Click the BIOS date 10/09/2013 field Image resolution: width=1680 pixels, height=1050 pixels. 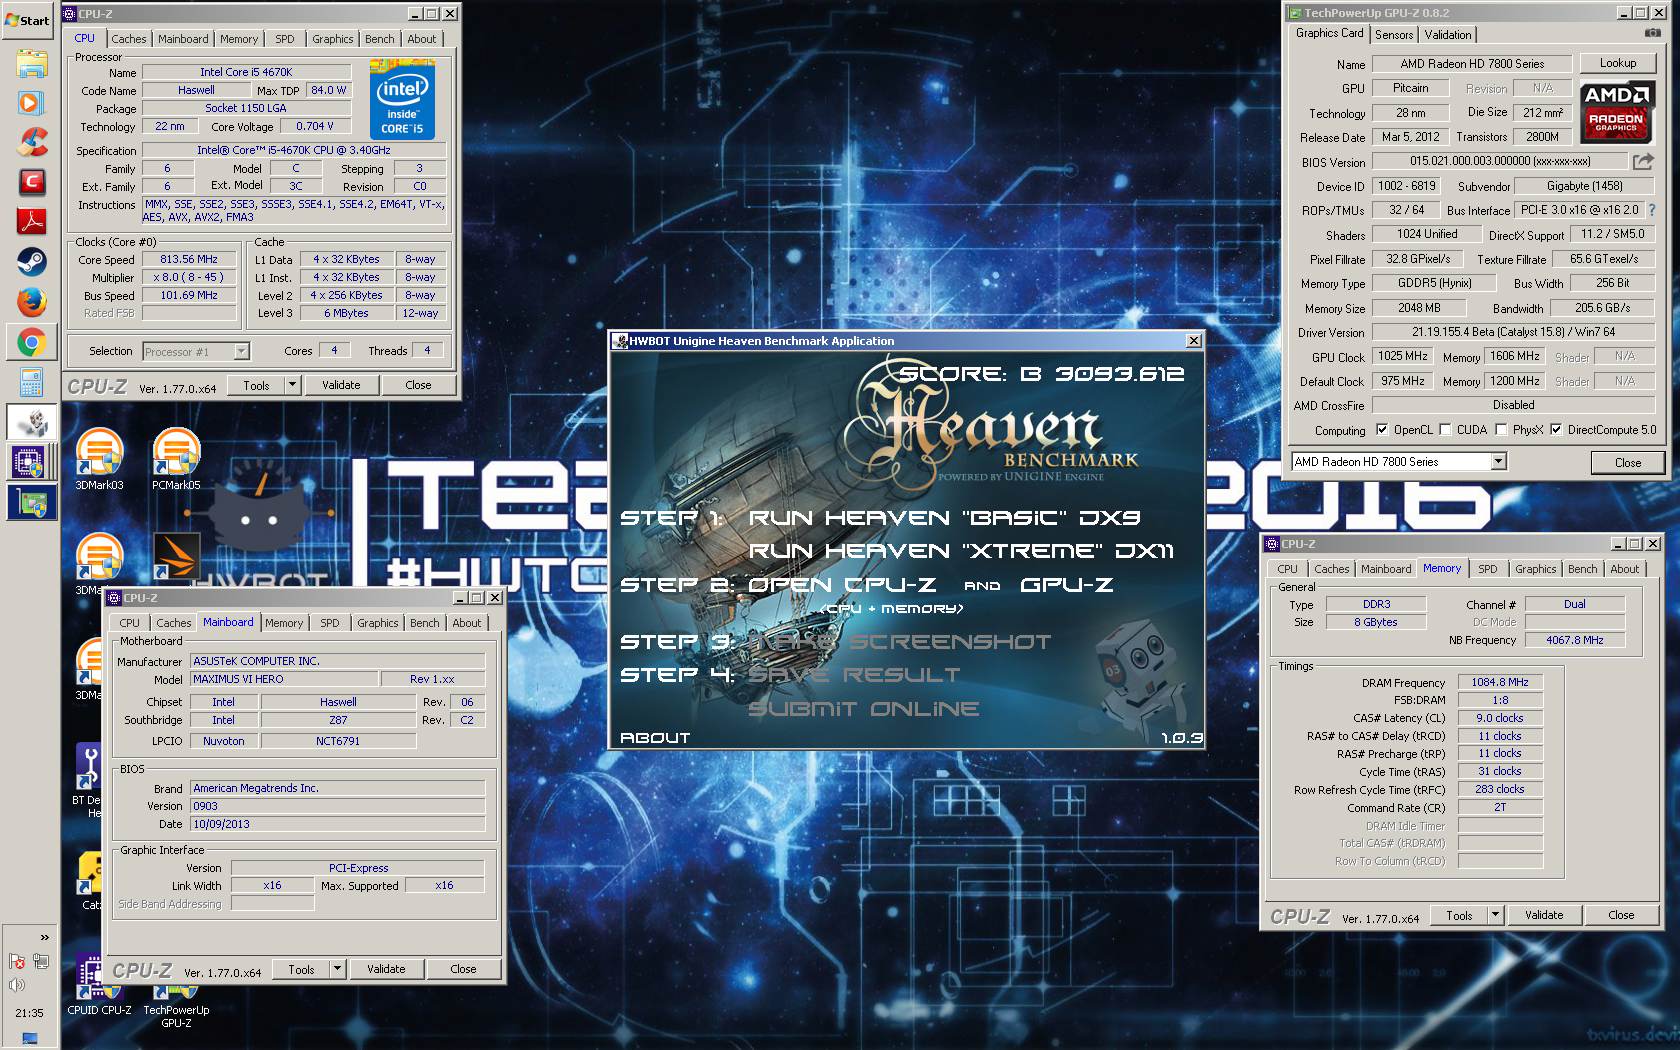point(338,824)
